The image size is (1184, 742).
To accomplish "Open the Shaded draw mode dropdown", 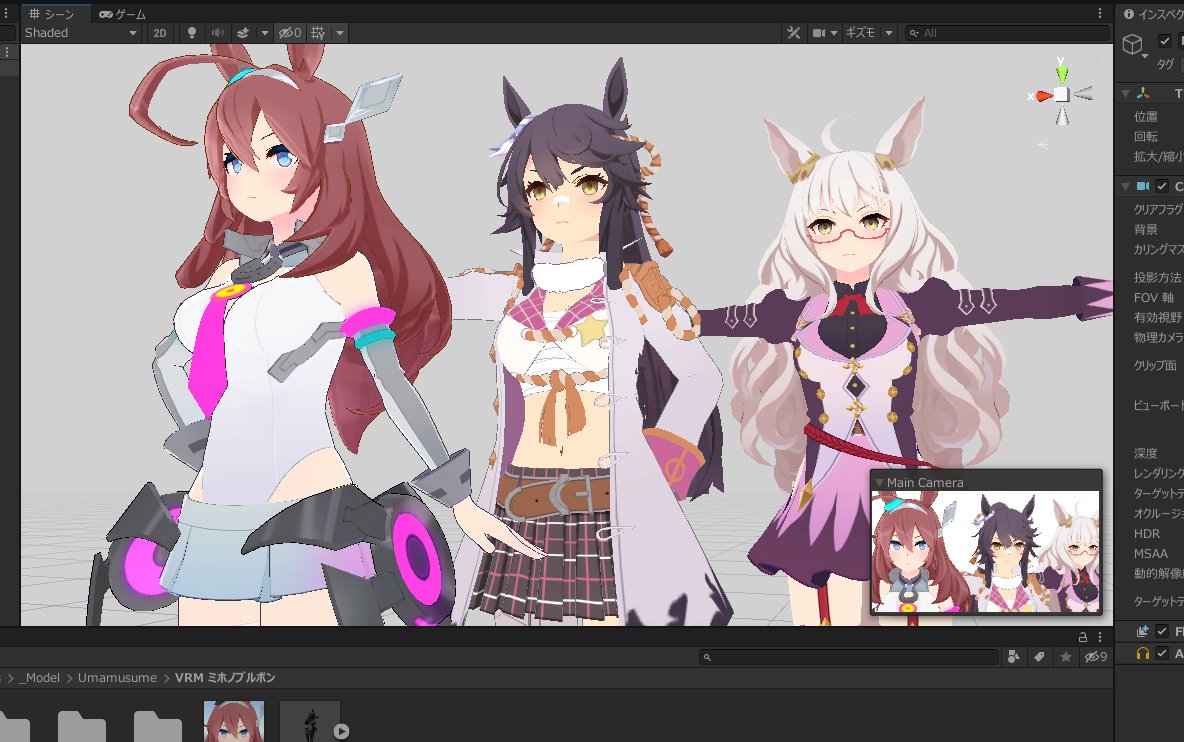I will coord(80,32).
